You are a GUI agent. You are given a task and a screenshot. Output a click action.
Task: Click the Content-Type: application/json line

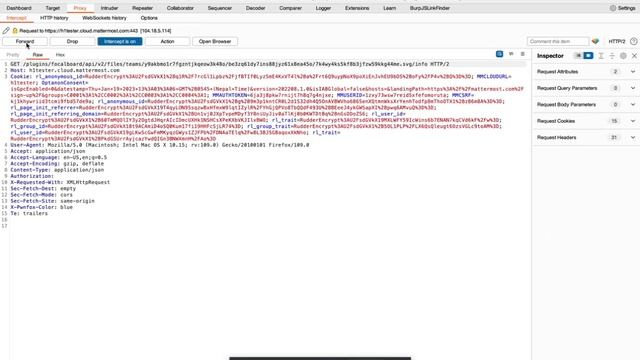(57, 170)
